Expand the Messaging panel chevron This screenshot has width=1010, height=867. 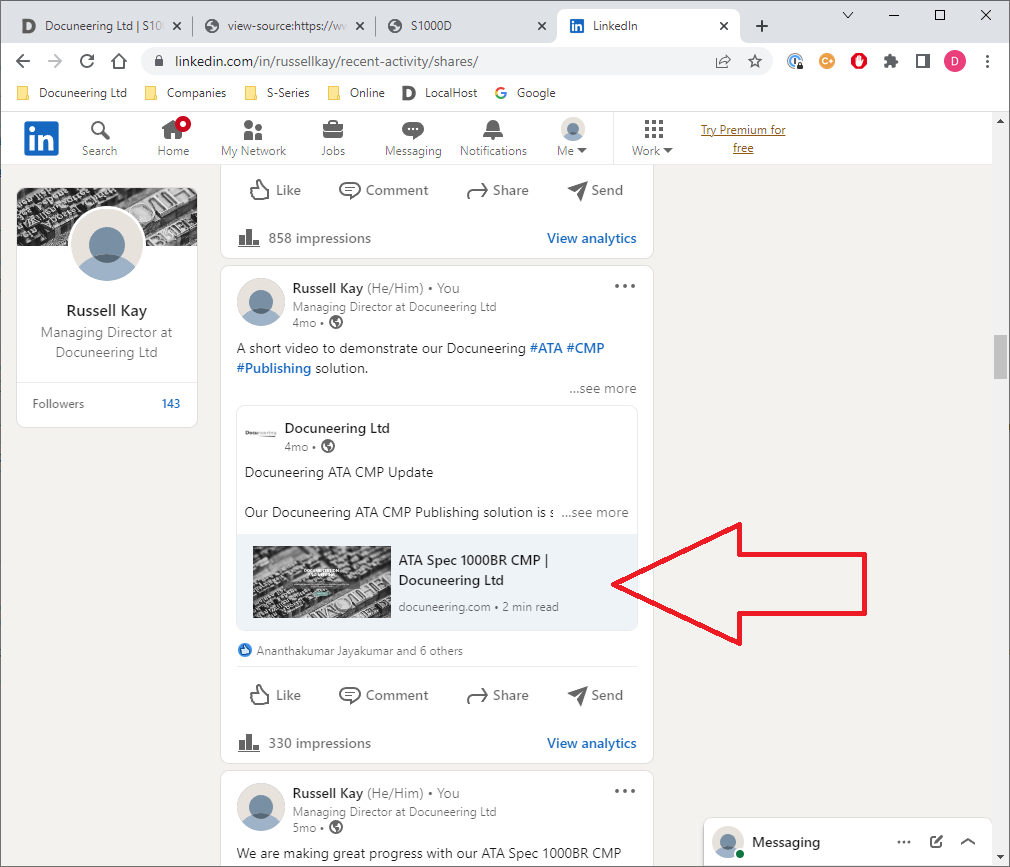pyautogui.click(x=967, y=842)
